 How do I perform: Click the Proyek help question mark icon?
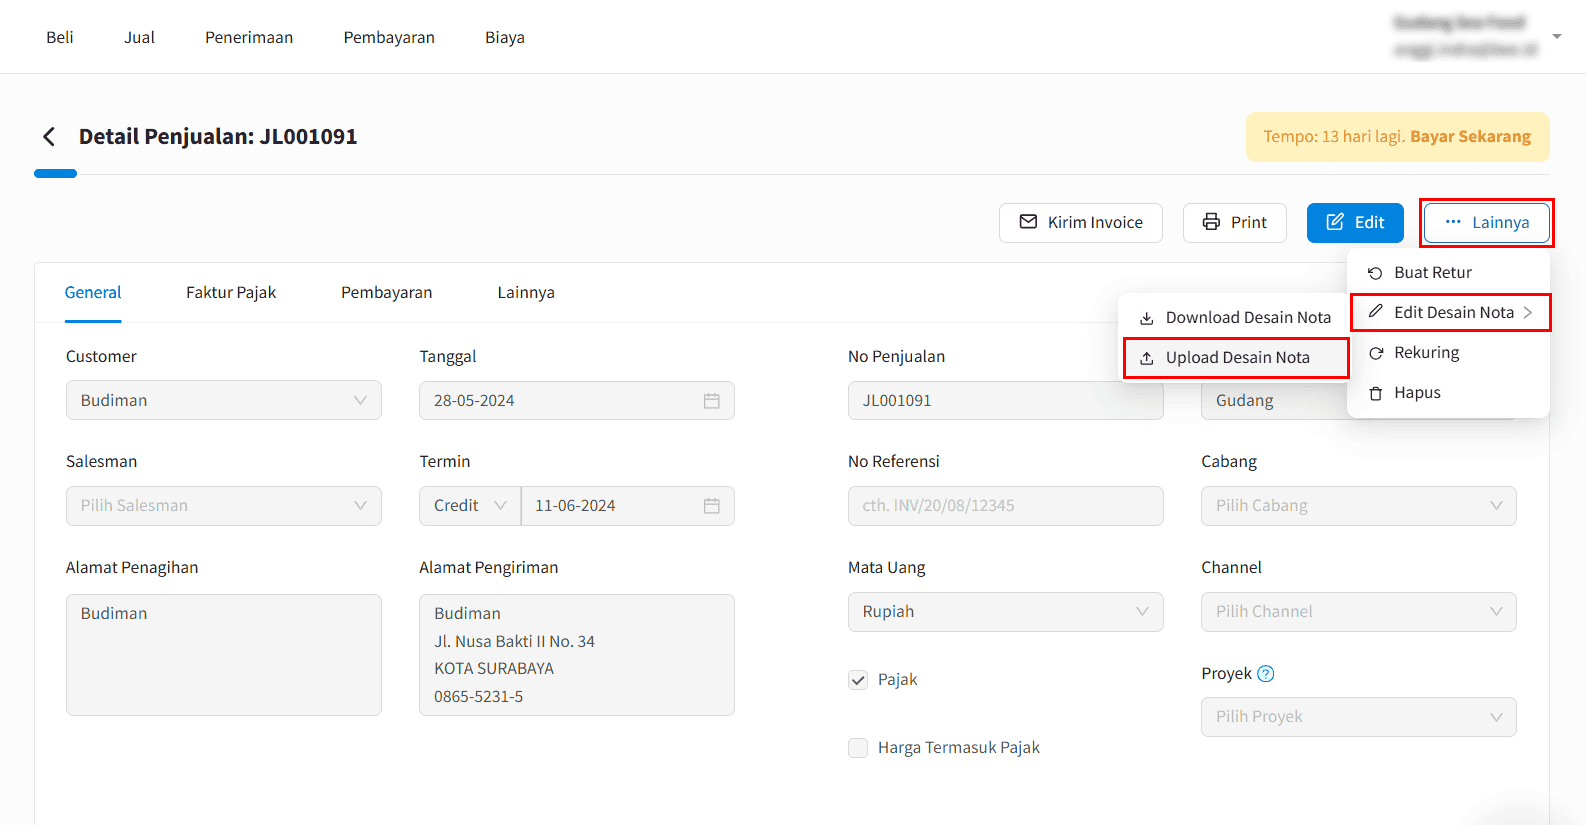click(x=1265, y=674)
